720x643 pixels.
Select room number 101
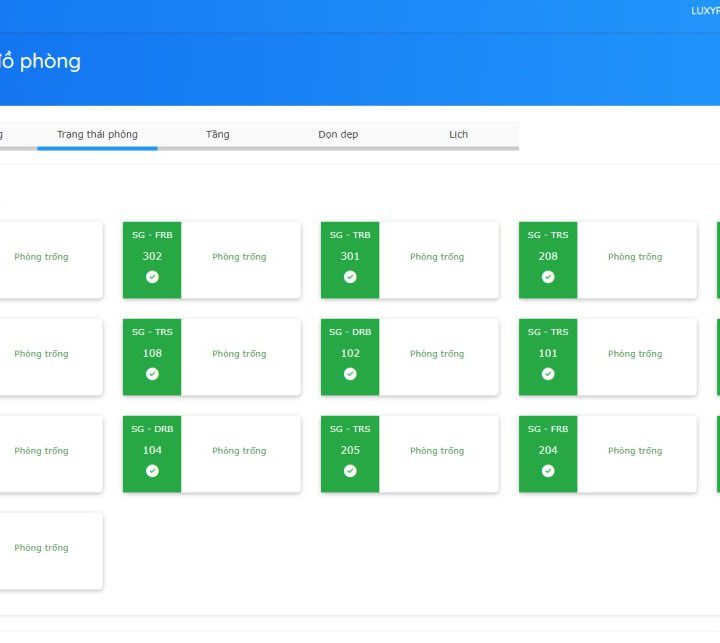point(548,353)
